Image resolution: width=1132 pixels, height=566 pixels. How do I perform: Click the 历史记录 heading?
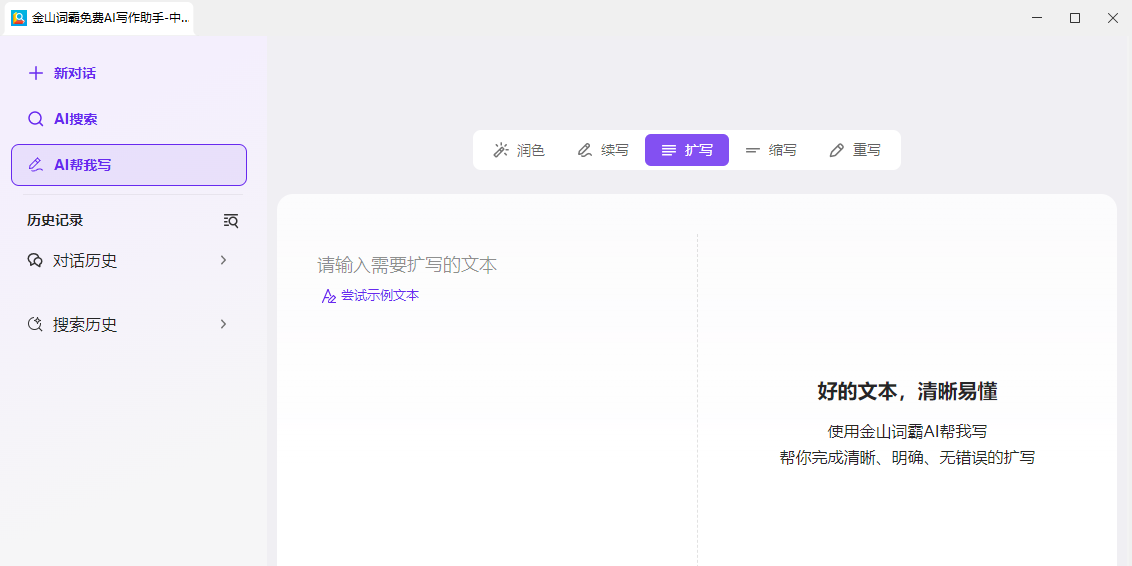[x=55, y=221]
